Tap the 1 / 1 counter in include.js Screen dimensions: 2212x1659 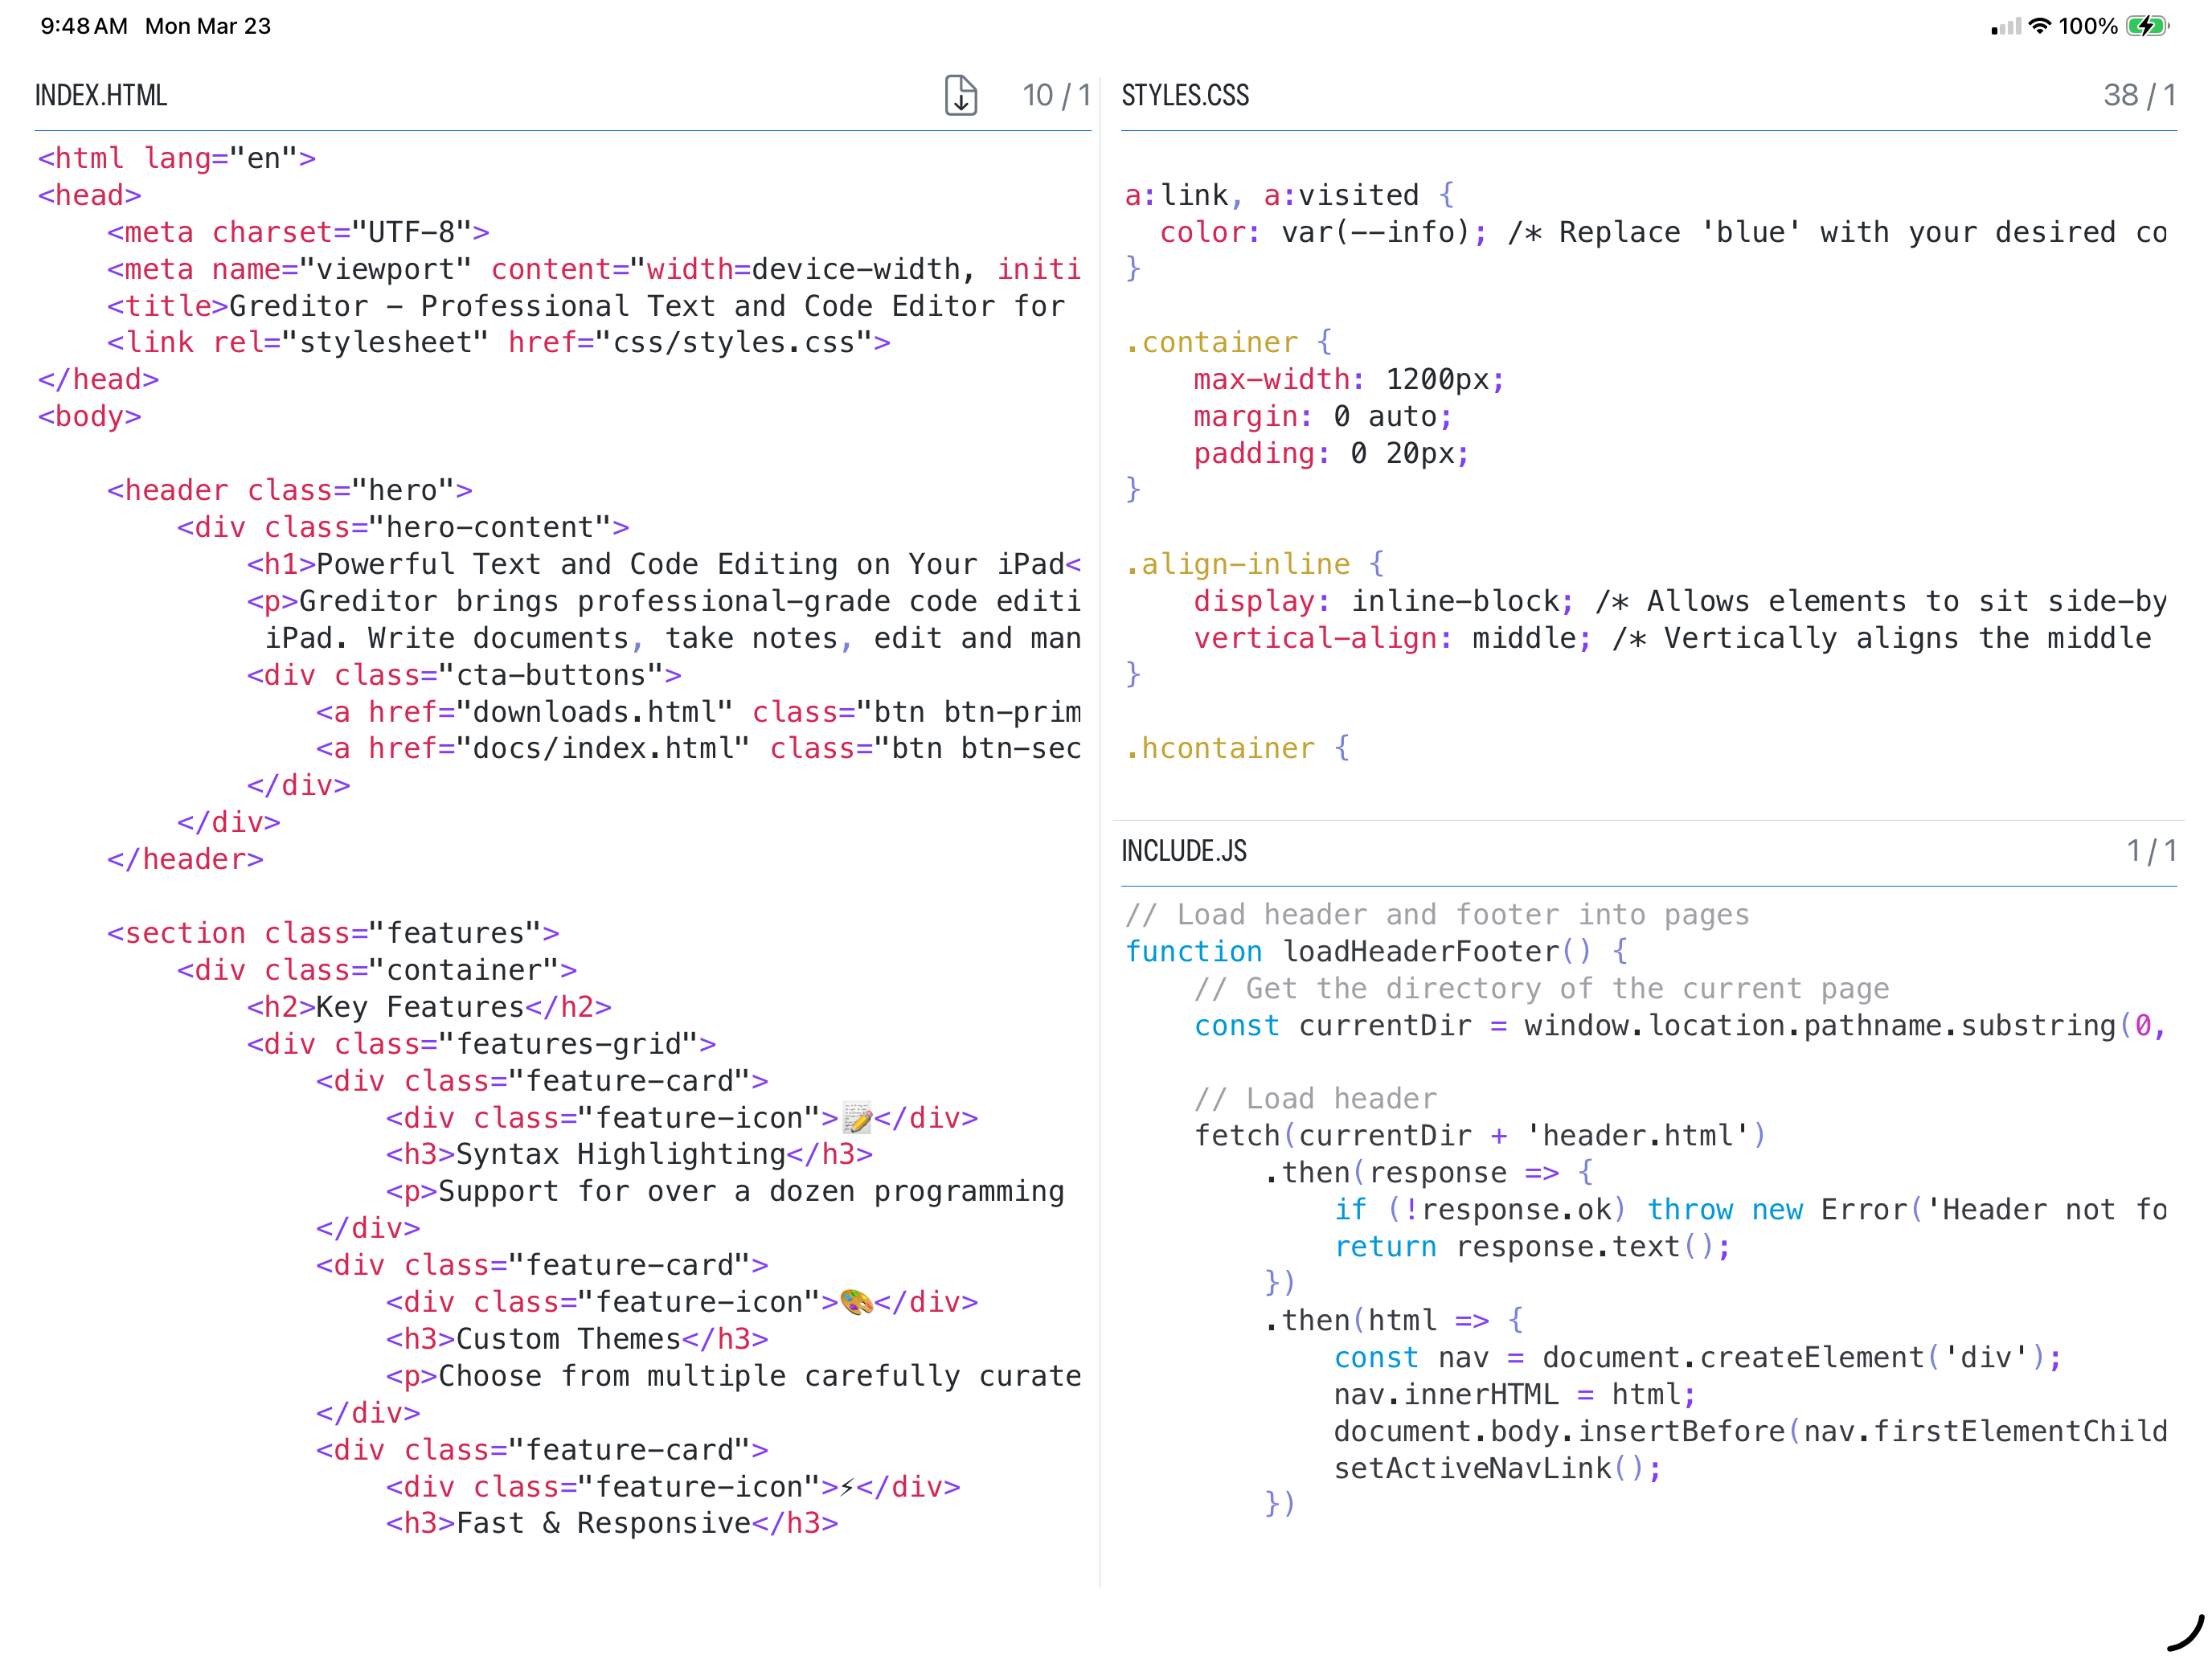[x=2151, y=851]
